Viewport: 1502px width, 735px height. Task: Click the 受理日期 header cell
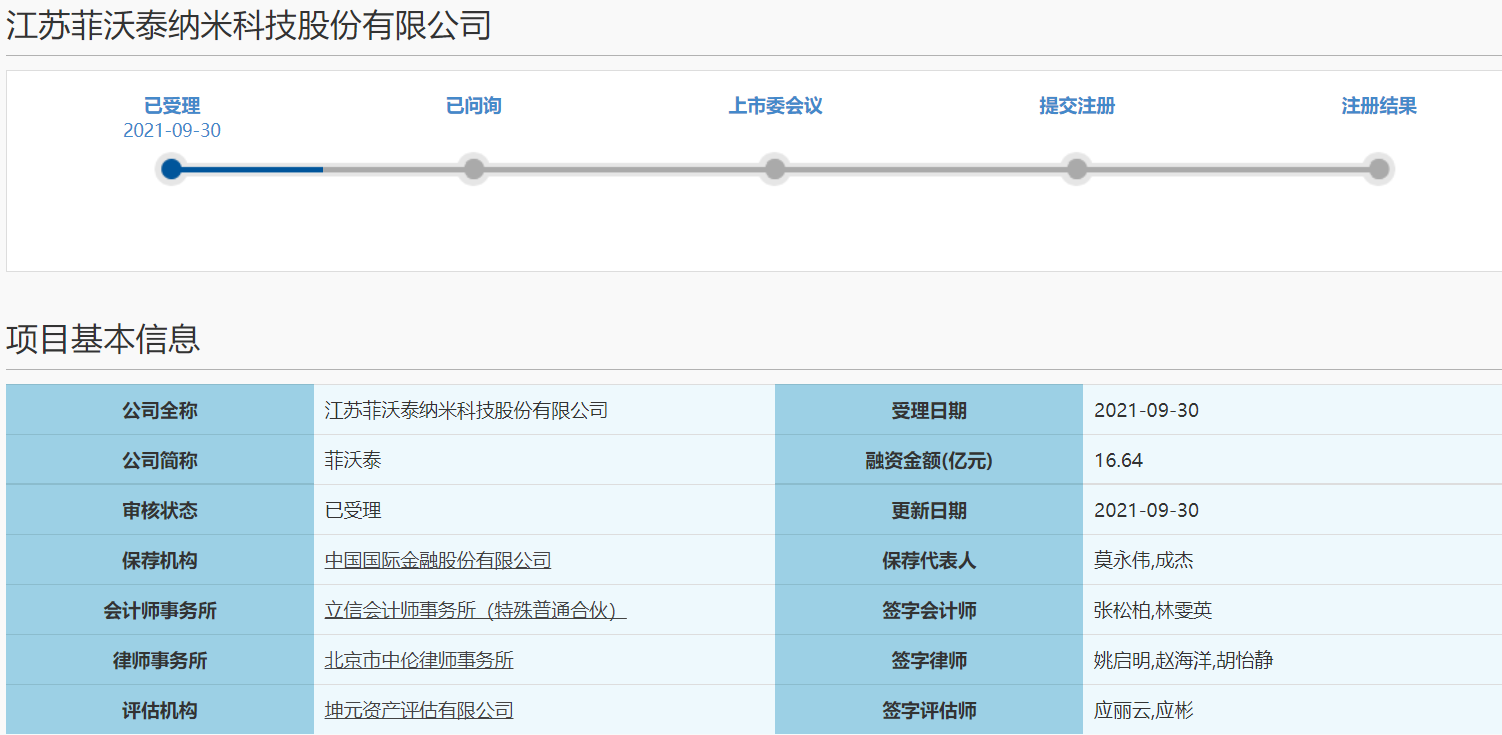point(929,410)
